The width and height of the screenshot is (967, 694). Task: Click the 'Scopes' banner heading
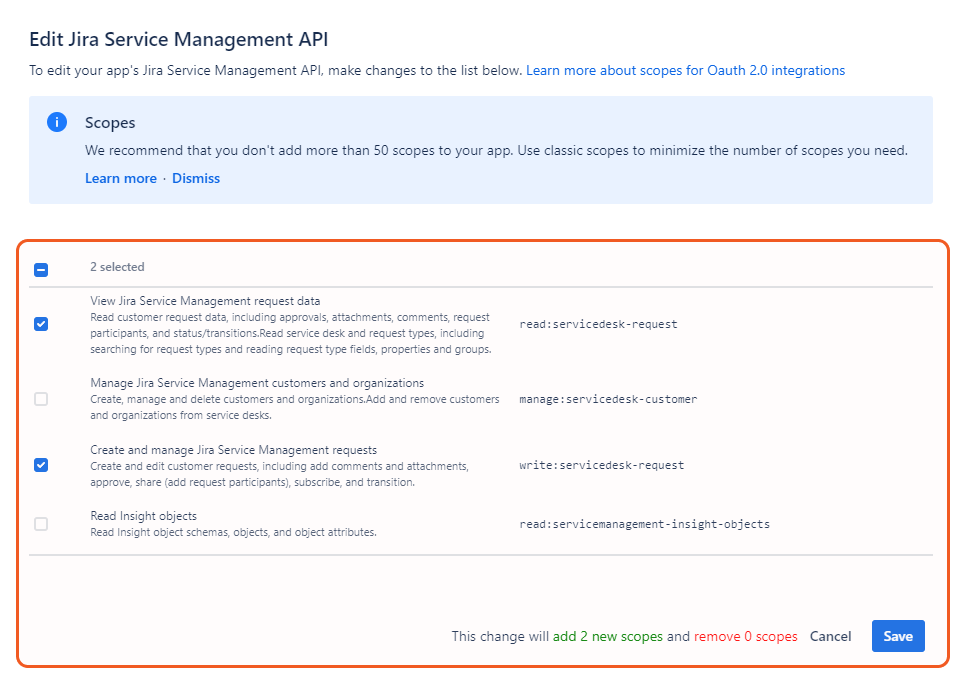(x=110, y=122)
